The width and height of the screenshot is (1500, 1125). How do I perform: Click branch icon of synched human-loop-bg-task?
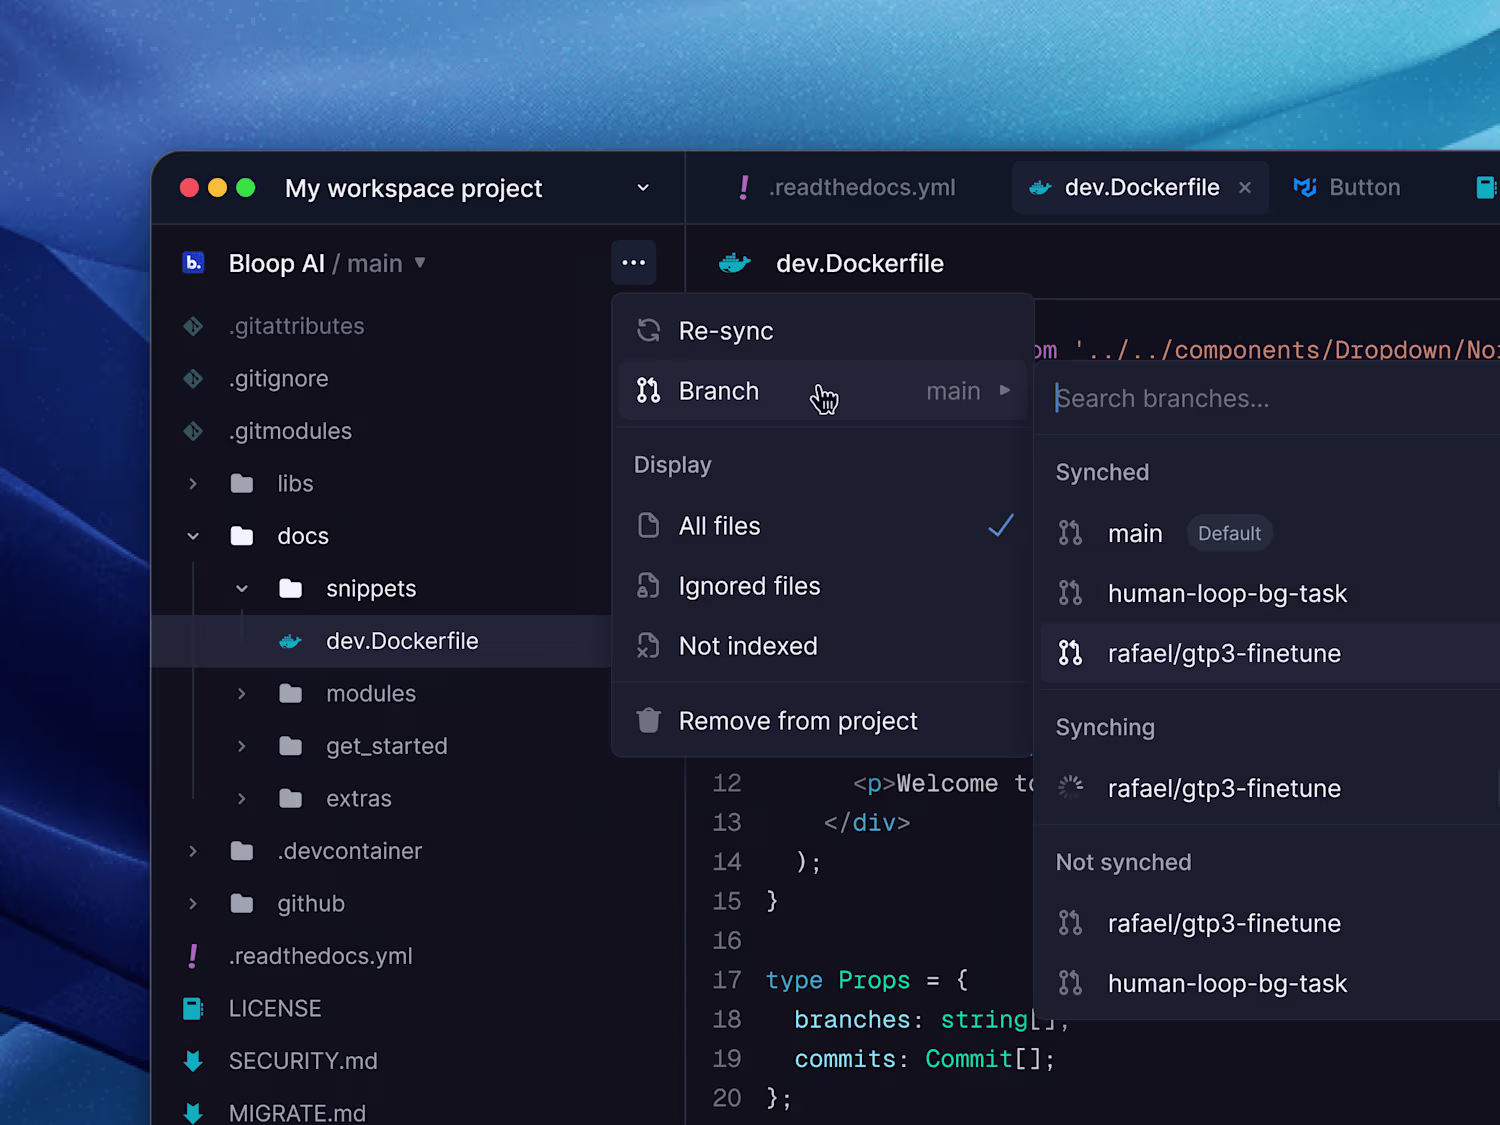coord(1071,593)
